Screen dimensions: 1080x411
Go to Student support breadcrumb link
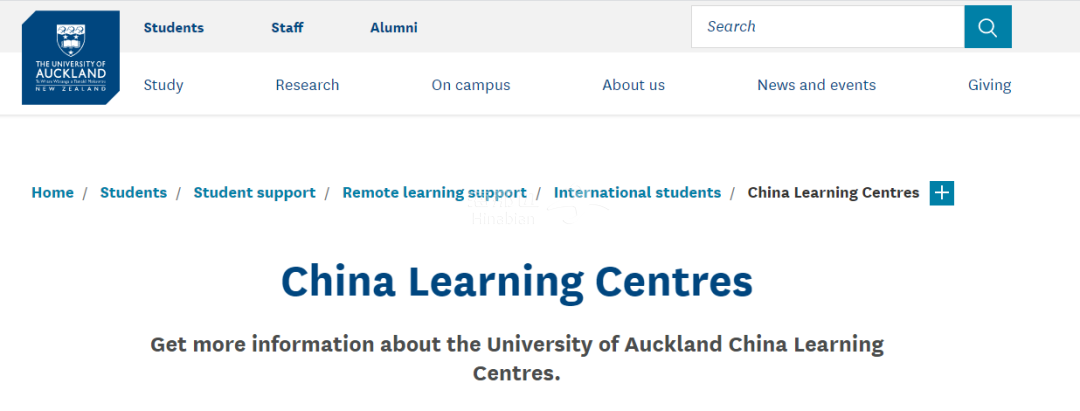254,193
